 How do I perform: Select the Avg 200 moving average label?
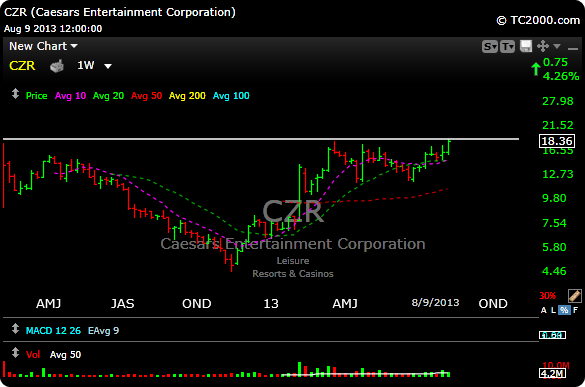click(187, 96)
